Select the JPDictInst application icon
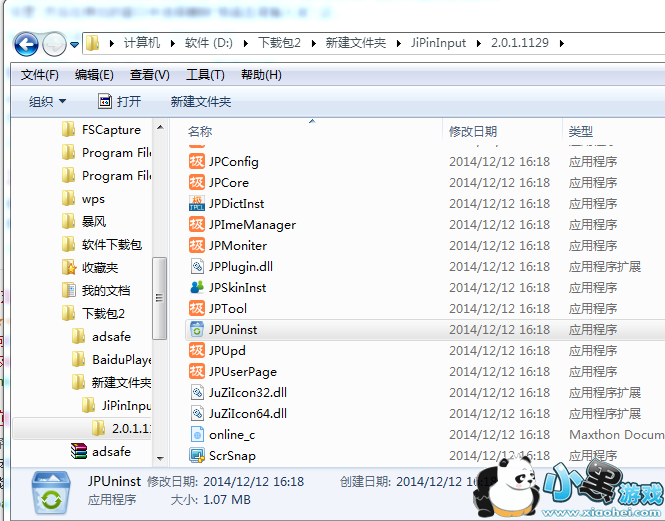Screen dimensions: 665x521 (197, 204)
